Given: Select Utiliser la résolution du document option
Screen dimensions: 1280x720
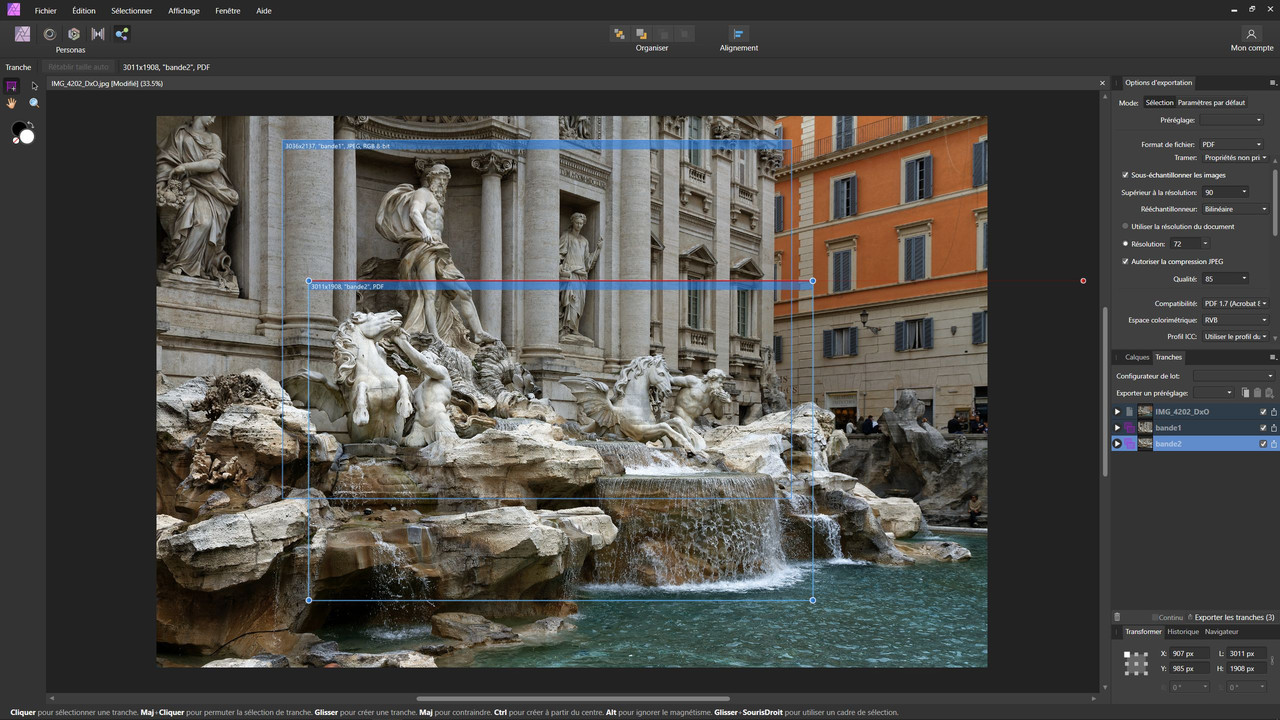Looking at the screenshot, I should (1126, 226).
